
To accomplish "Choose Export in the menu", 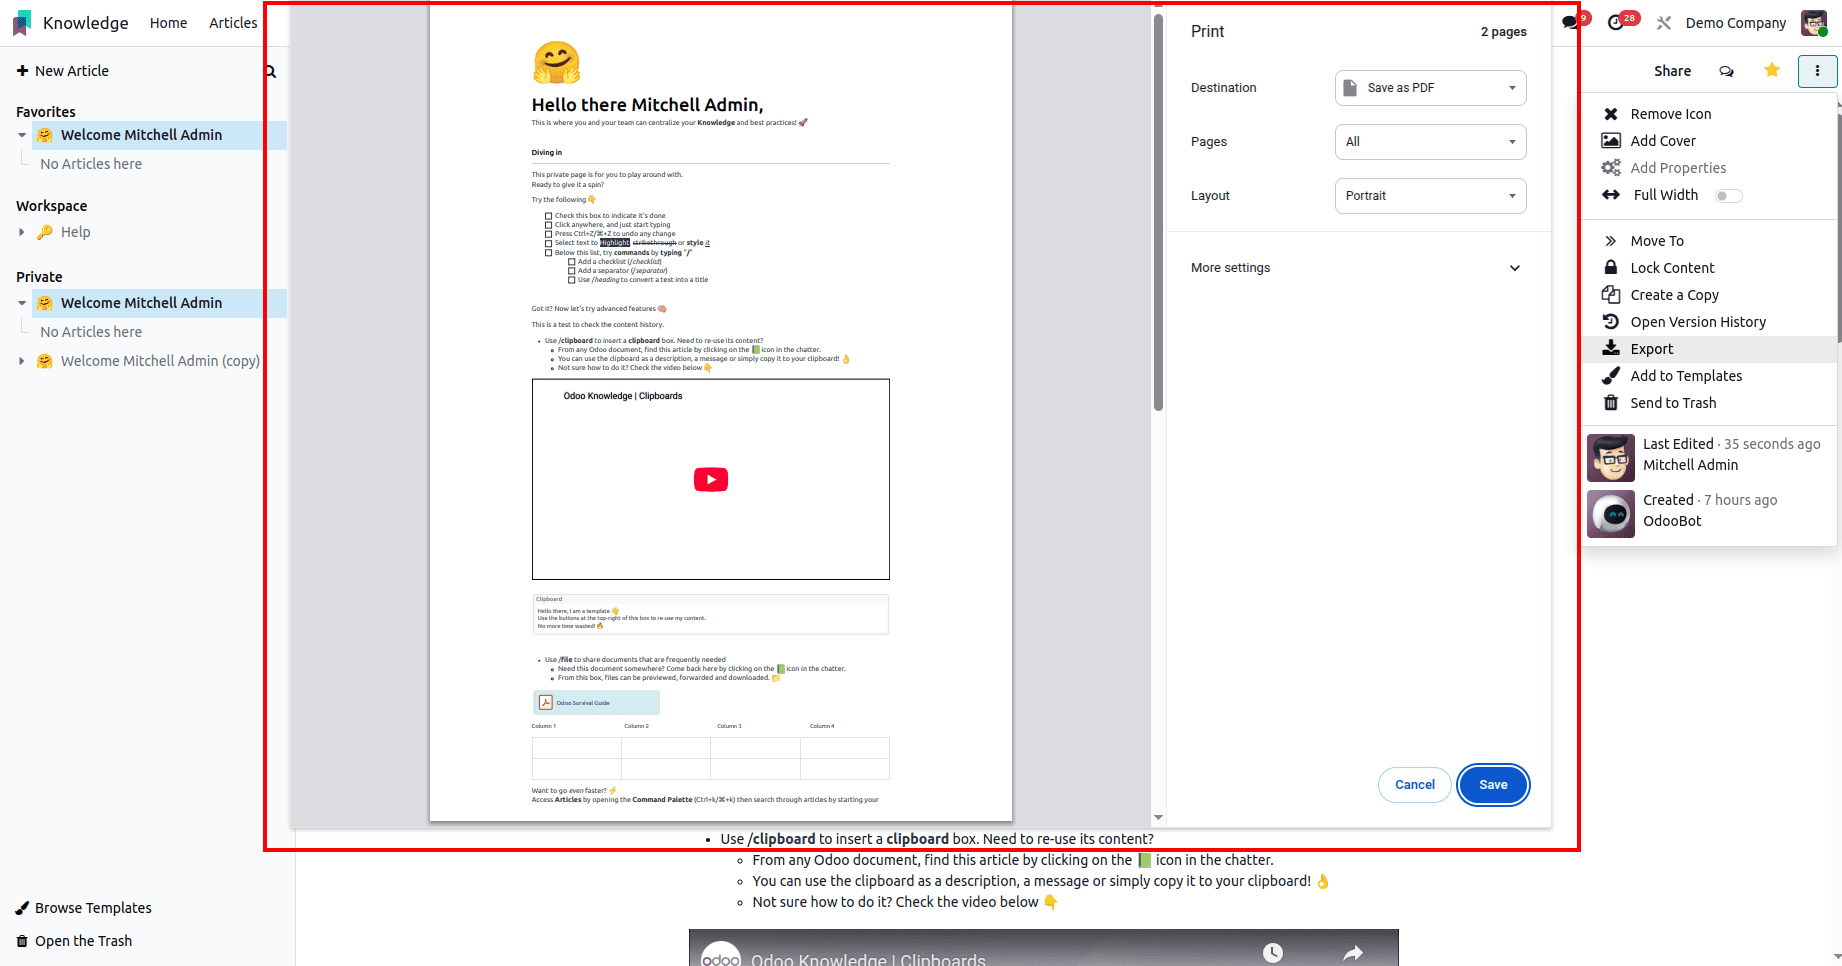I will tap(1710, 349).
